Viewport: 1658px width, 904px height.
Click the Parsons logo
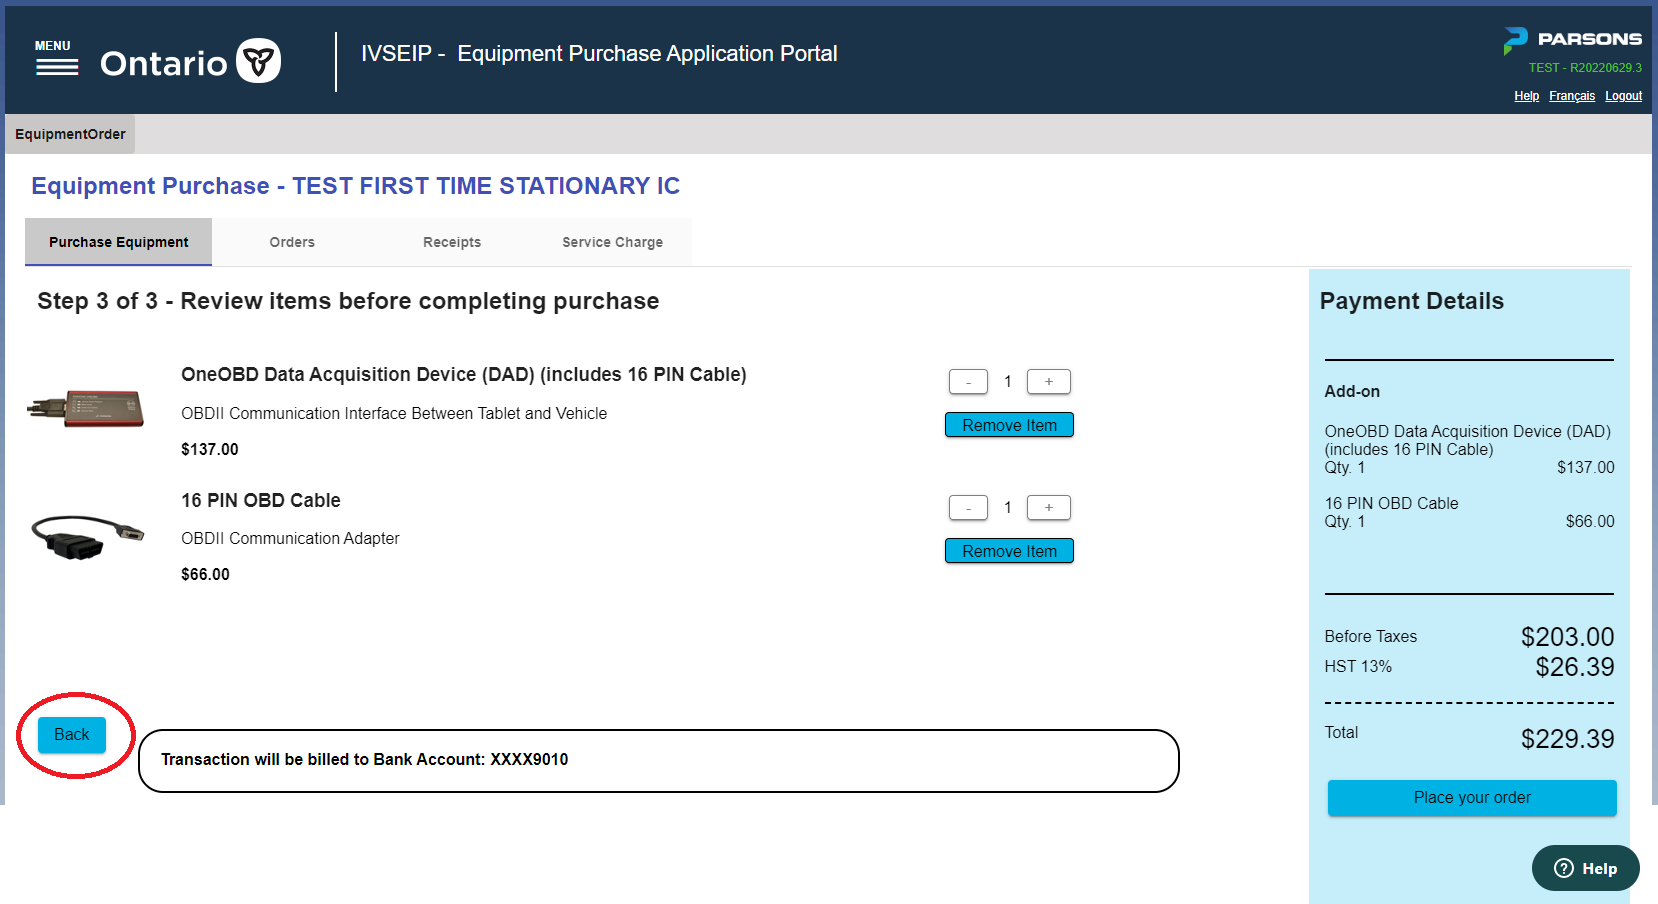(x=1572, y=40)
